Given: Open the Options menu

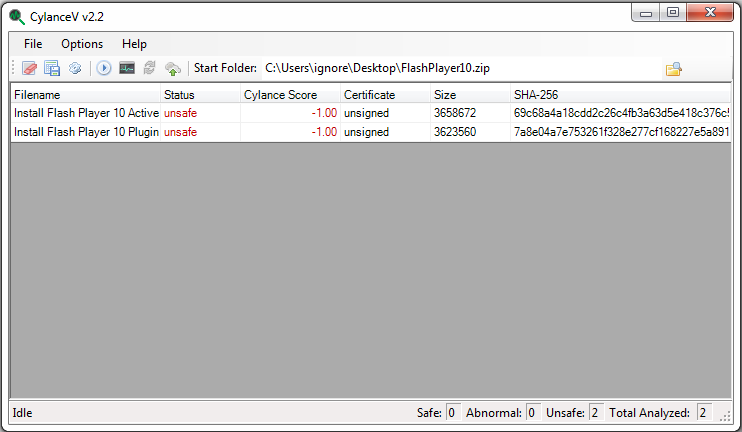Looking at the screenshot, I should [x=82, y=44].
